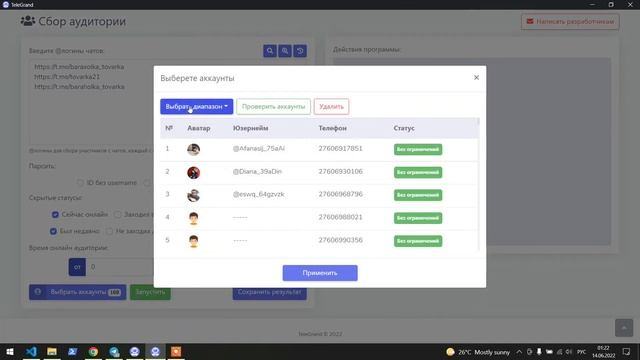The height and width of the screenshot is (360, 640).
Task: Select the @eswq_64gzvzk username
Action: click(258, 194)
